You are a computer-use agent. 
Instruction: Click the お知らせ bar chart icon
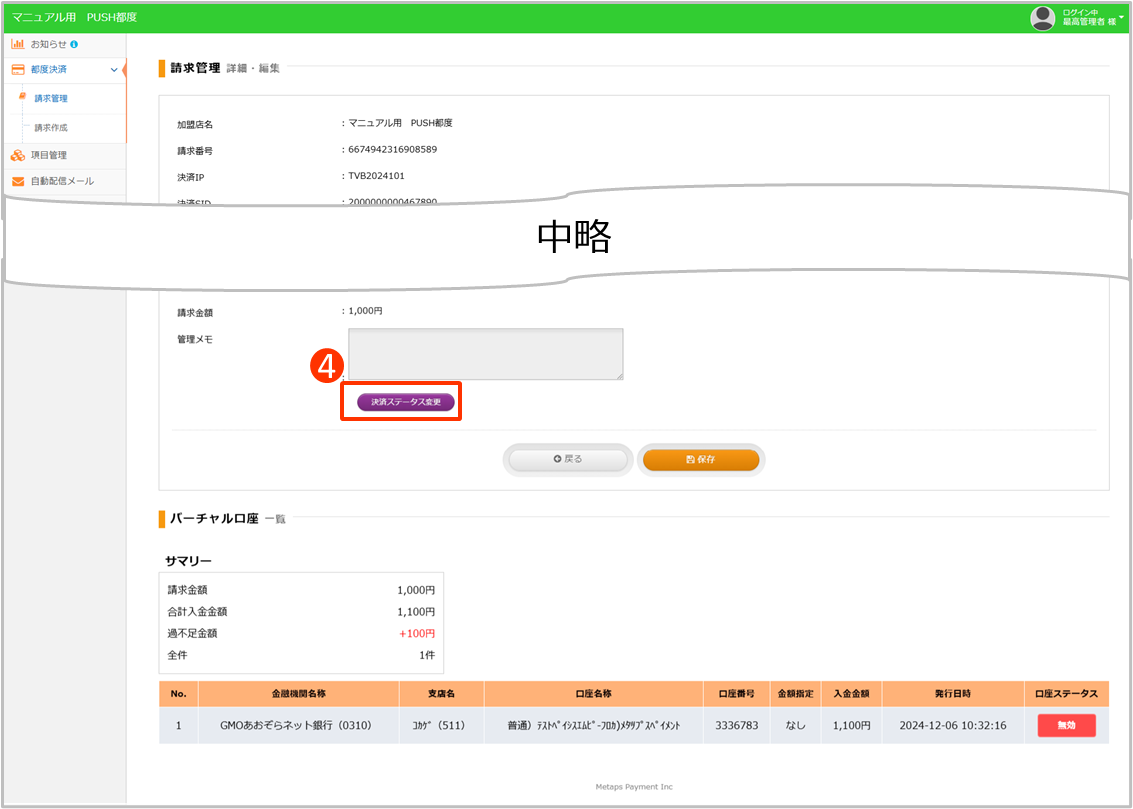(18, 45)
